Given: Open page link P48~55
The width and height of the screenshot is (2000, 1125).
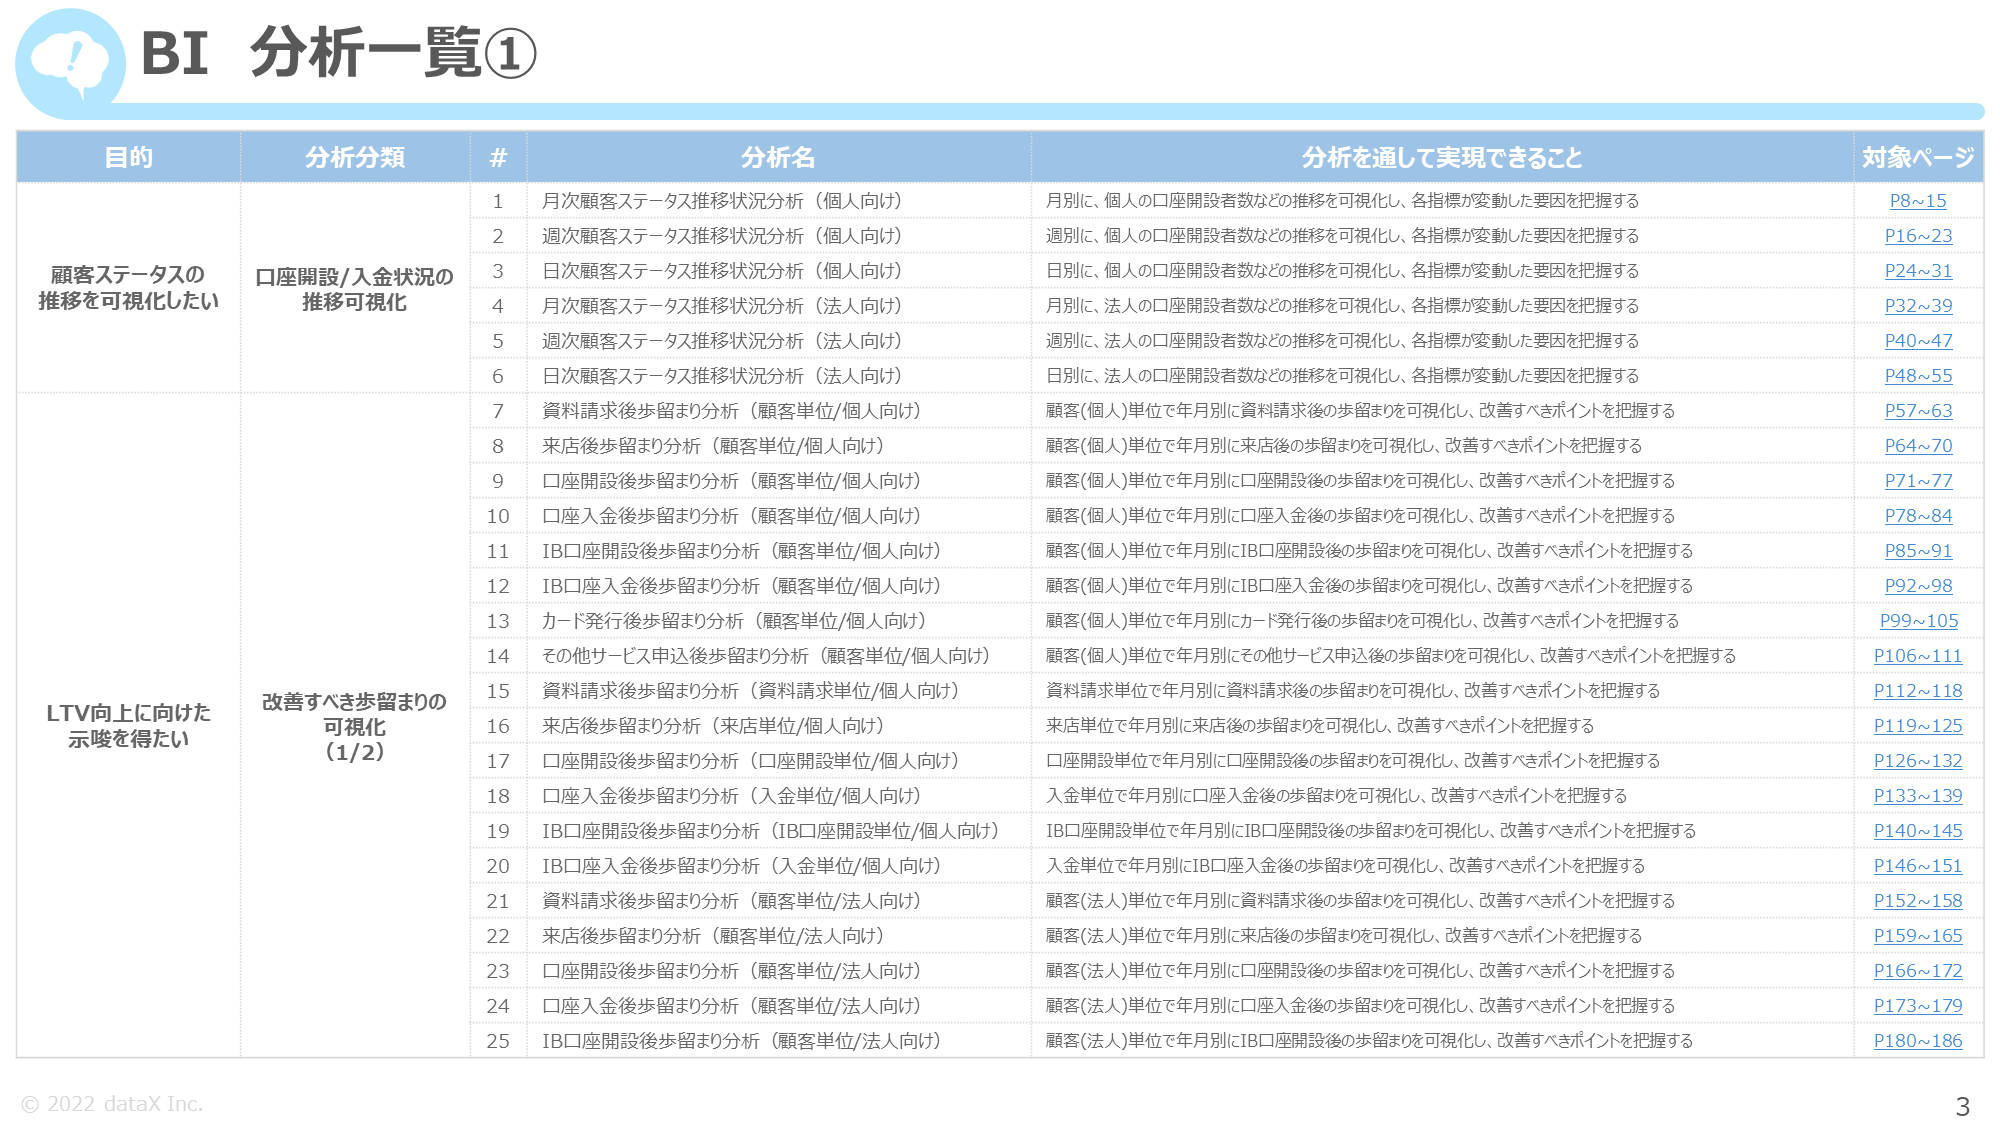Looking at the screenshot, I should point(1918,376).
